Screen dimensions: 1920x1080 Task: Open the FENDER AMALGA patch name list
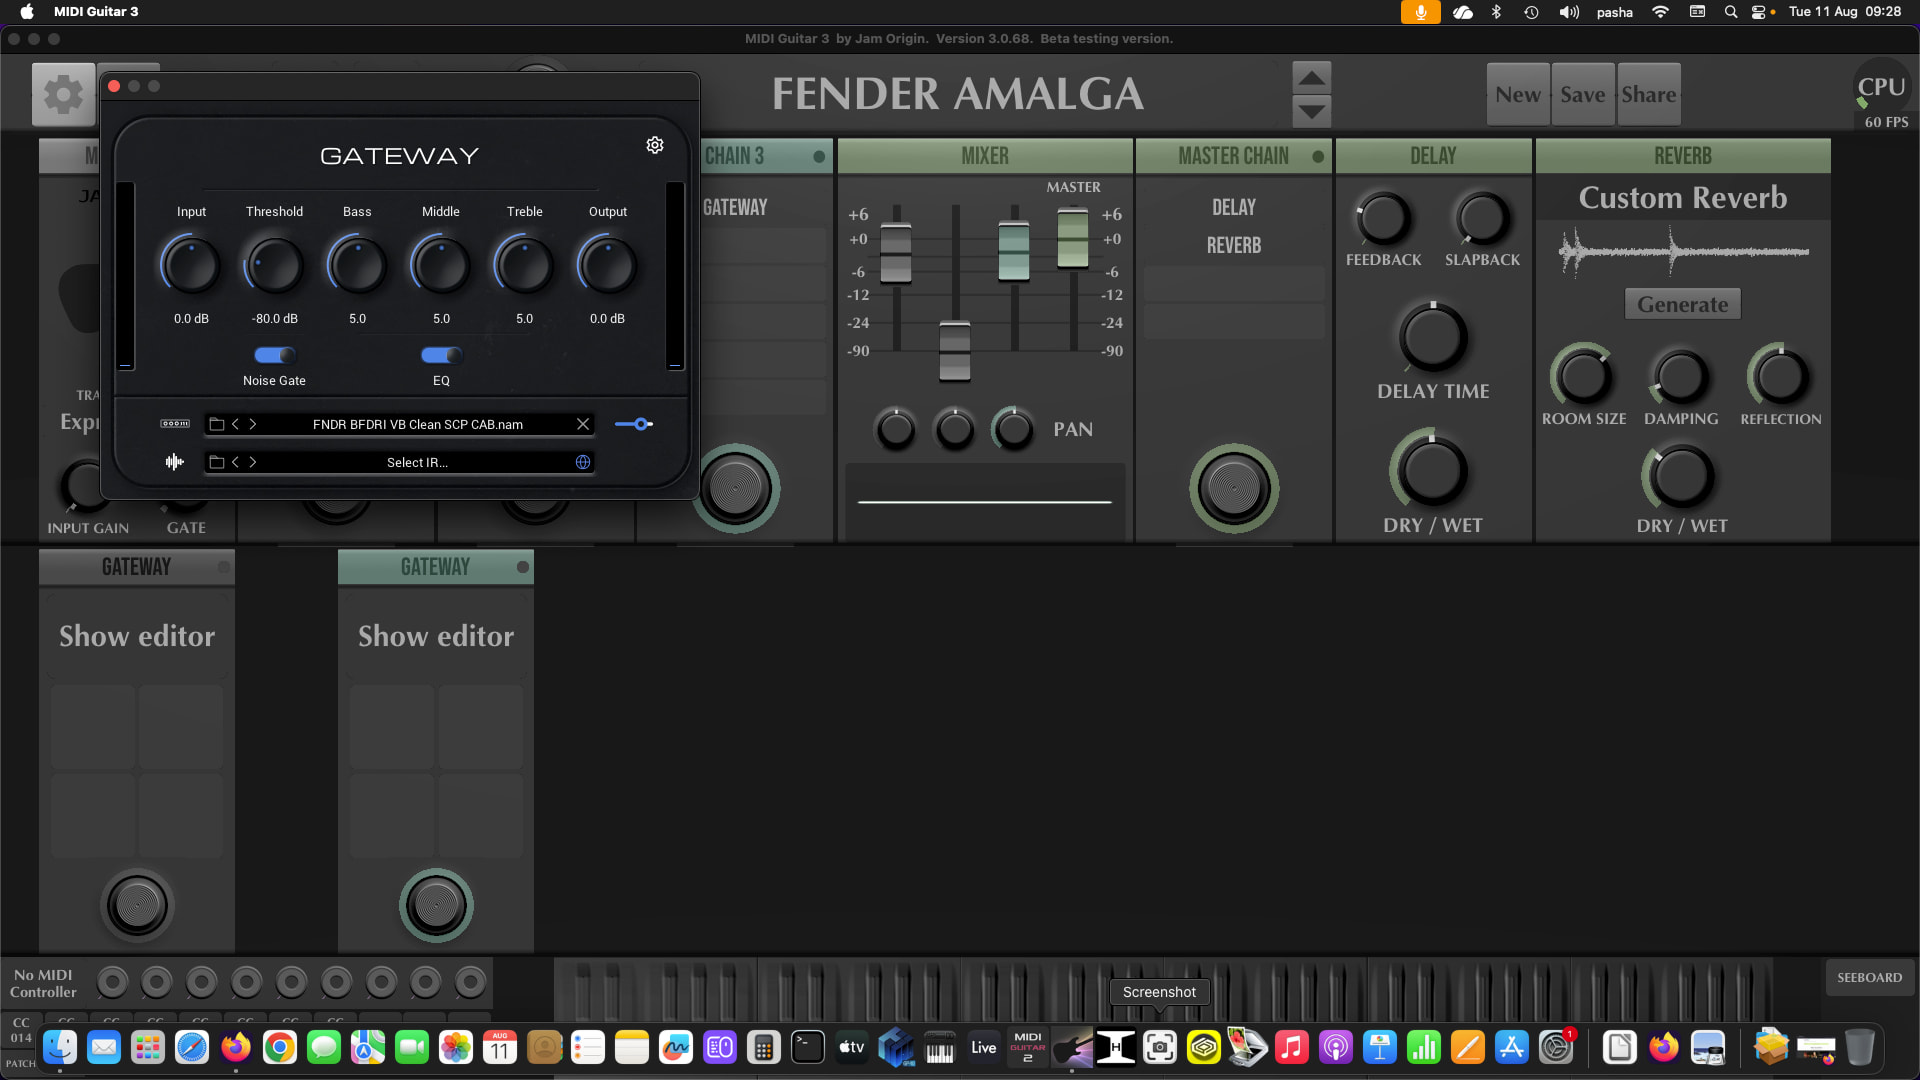point(957,94)
